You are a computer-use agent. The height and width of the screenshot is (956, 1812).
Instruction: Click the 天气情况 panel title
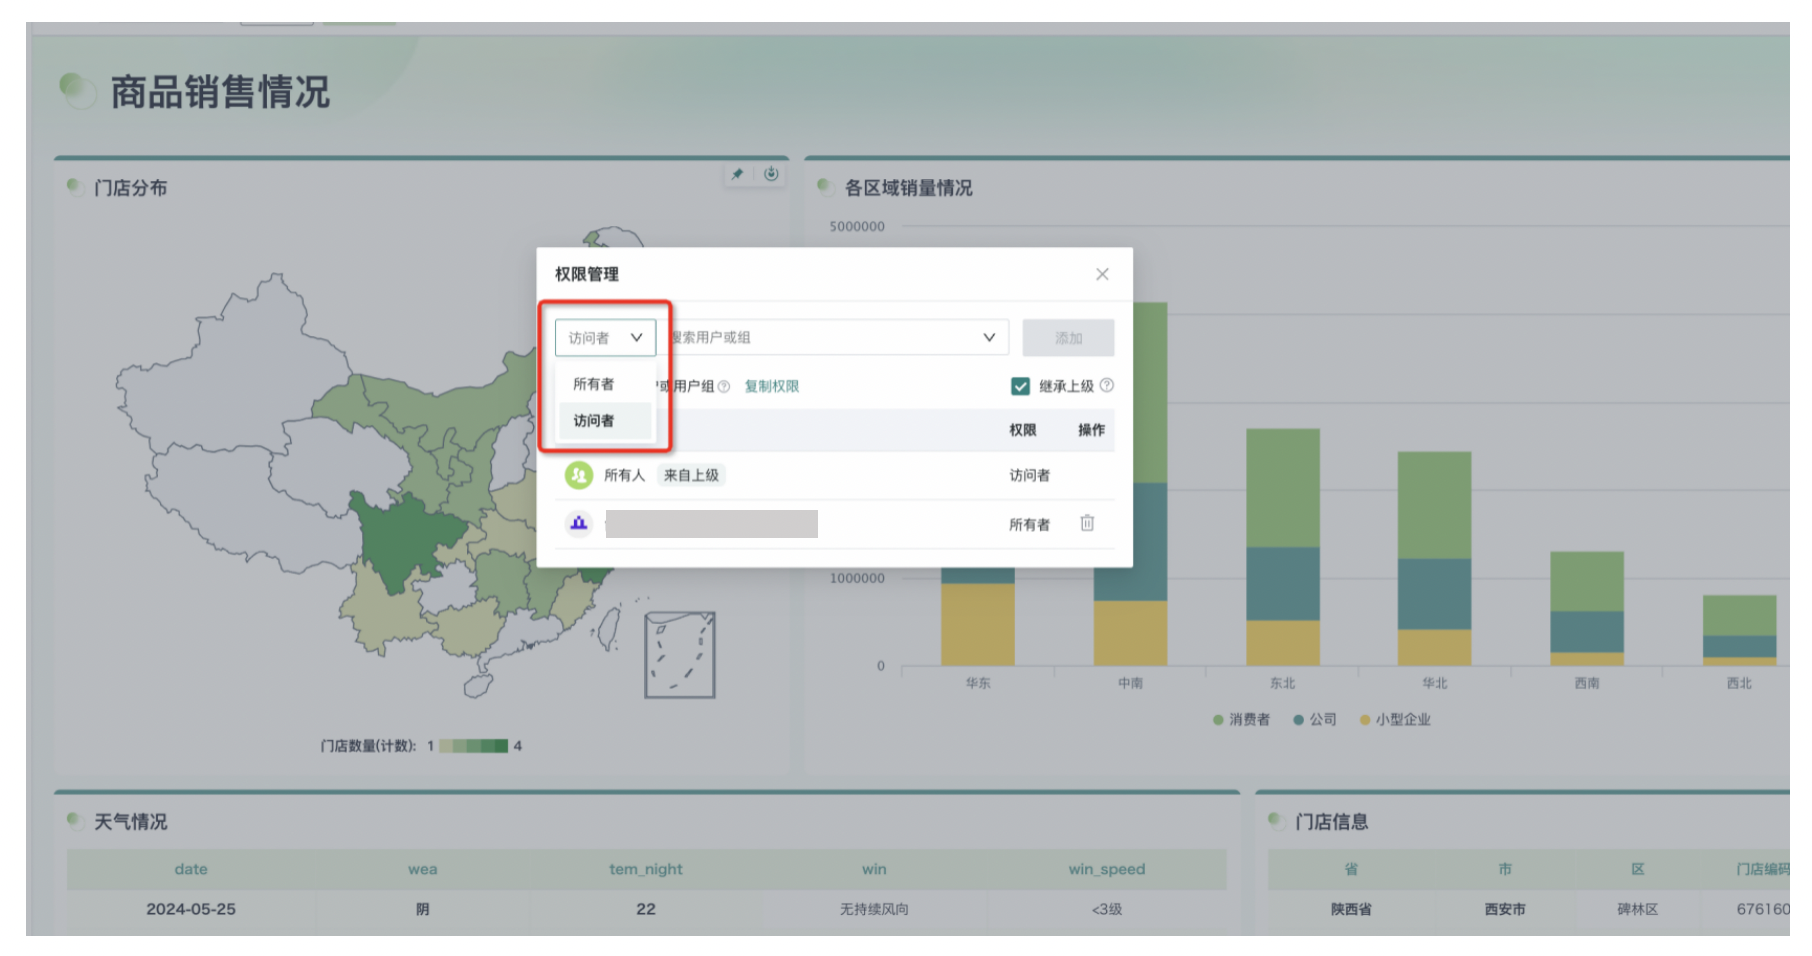[x=130, y=822]
